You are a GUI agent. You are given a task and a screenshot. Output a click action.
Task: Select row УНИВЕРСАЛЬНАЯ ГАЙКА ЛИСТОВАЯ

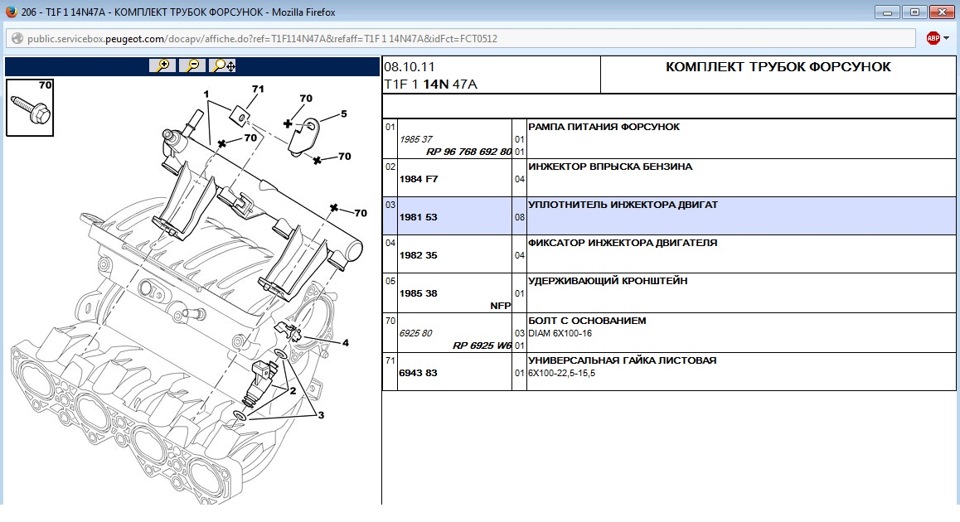click(669, 371)
